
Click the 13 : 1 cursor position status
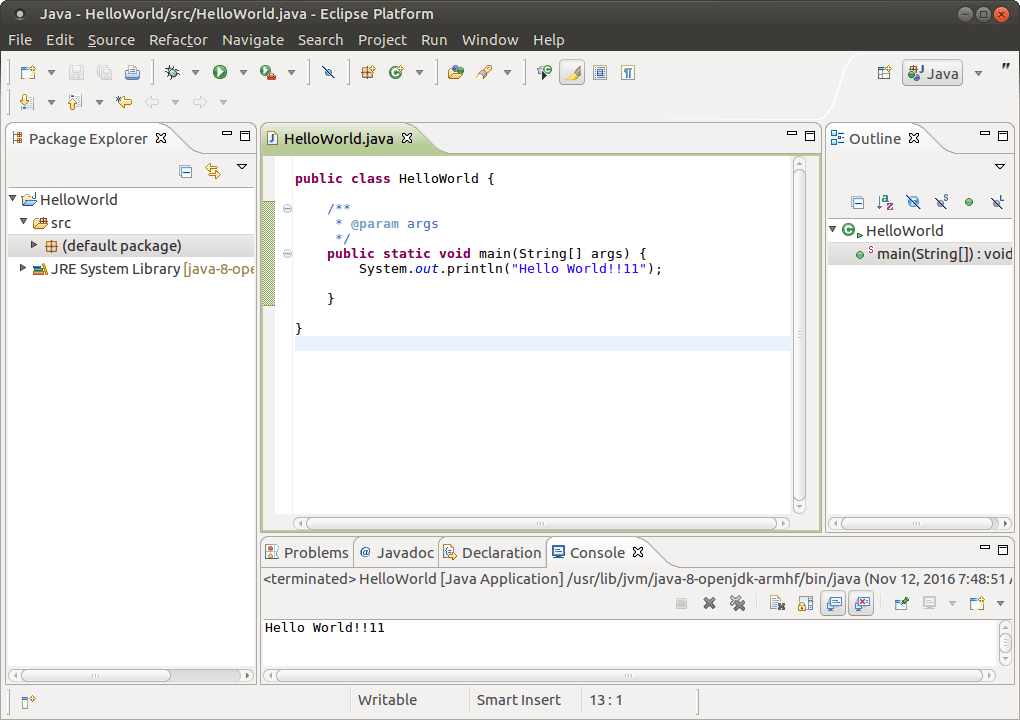point(606,700)
